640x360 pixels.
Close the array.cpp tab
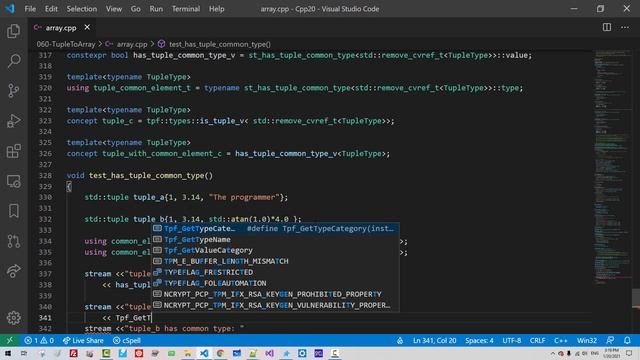click(87, 27)
